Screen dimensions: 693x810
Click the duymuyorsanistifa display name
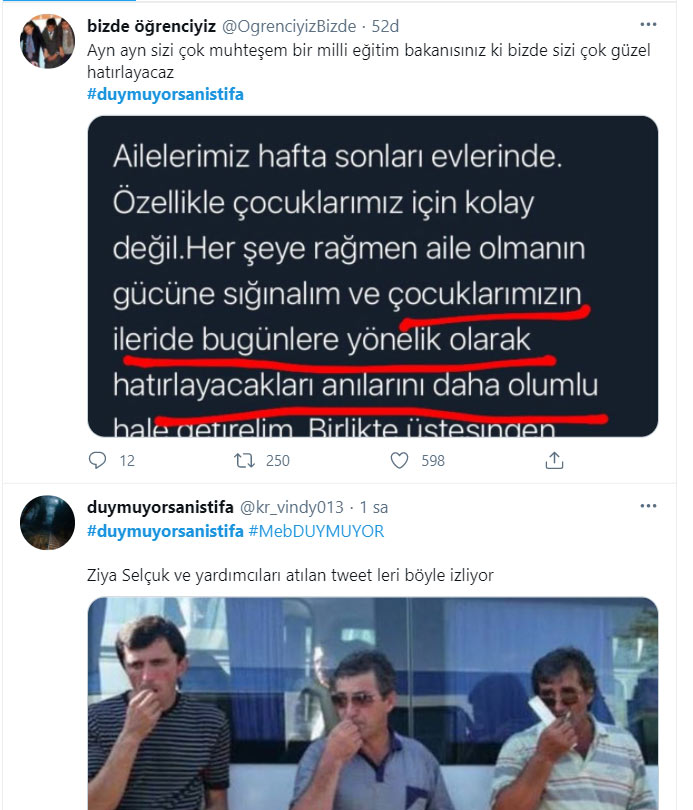click(x=158, y=507)
